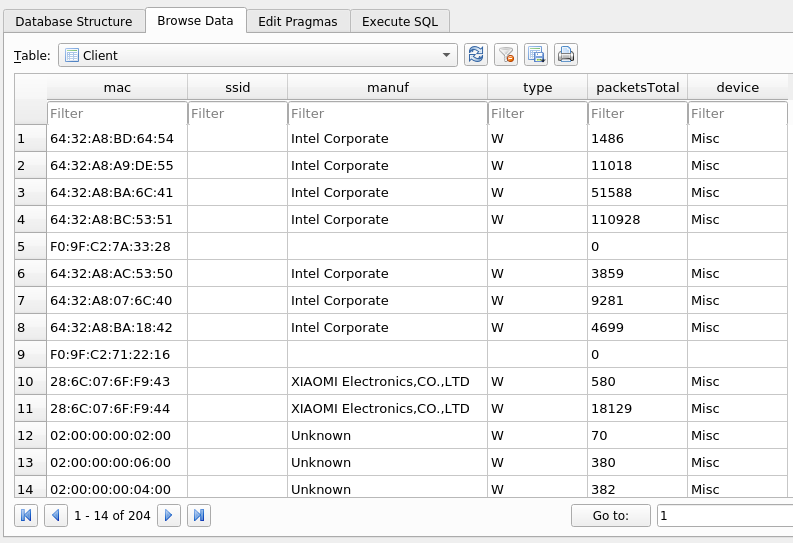Jump to last page of records
The width and height of the screenshot is (793, 543).
(199, 515)
